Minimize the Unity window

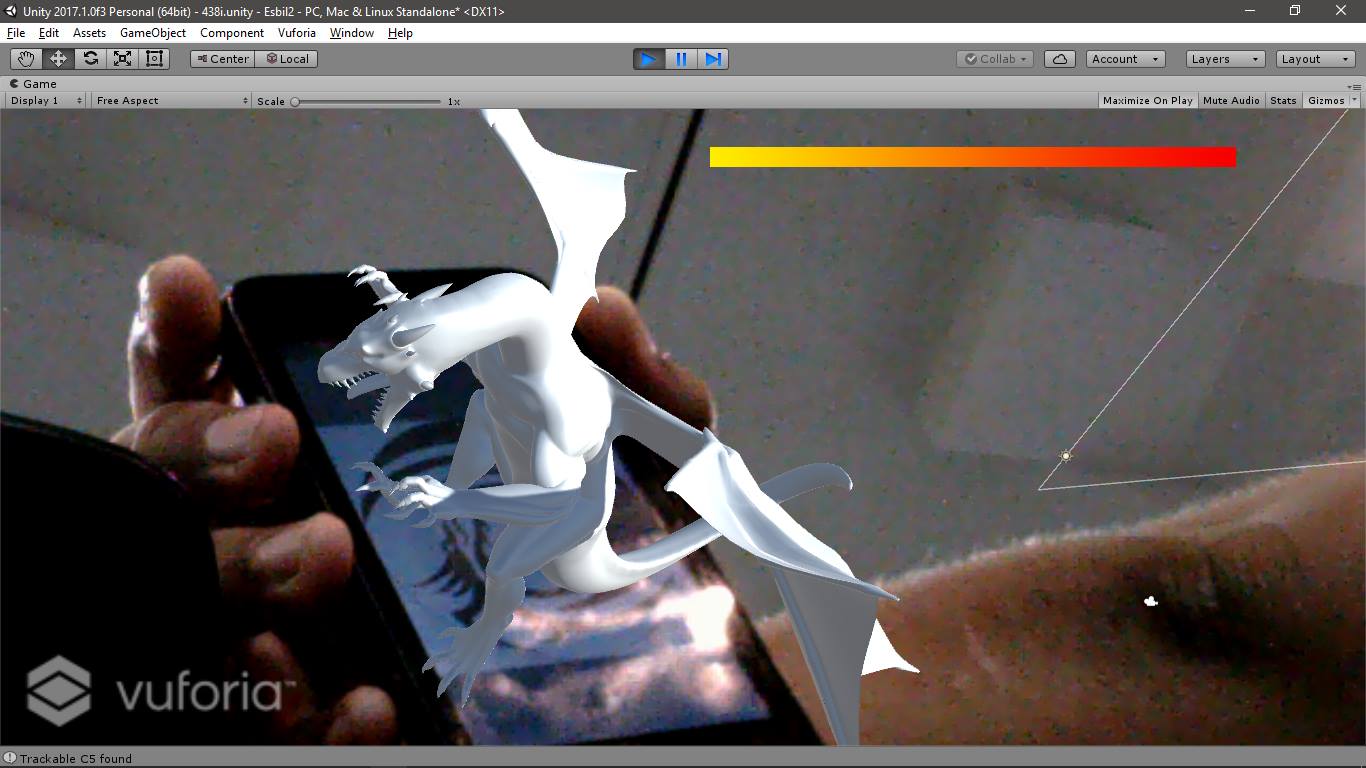click(1250, 11)
